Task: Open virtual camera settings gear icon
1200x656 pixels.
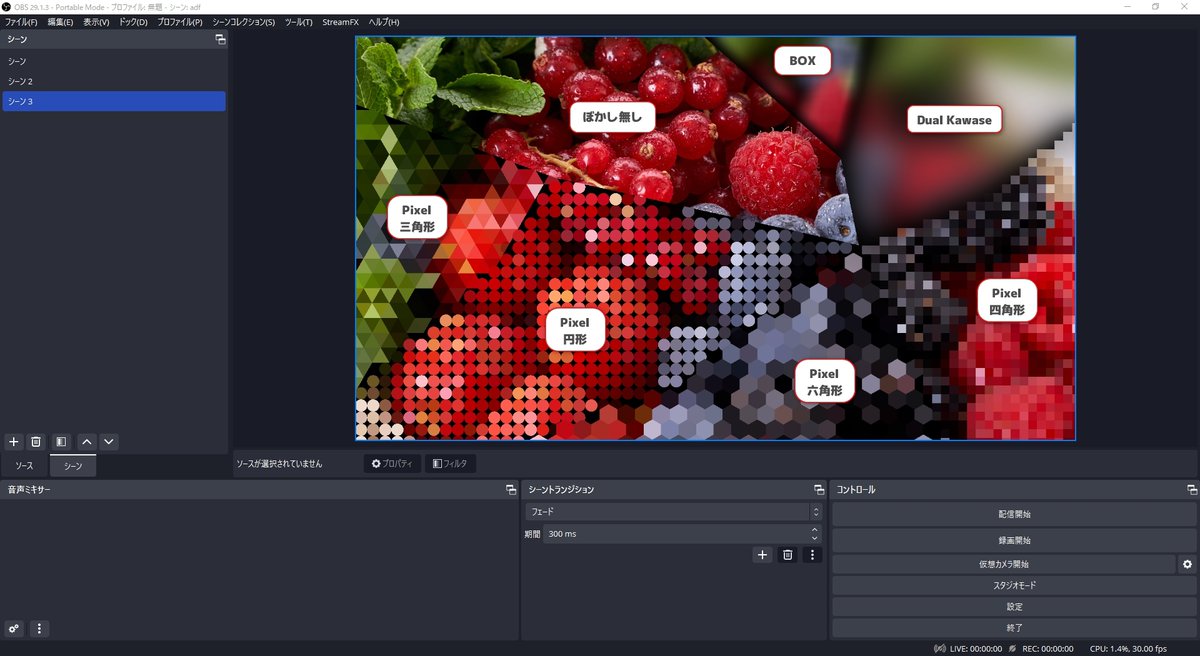Action: [1187, 564]
